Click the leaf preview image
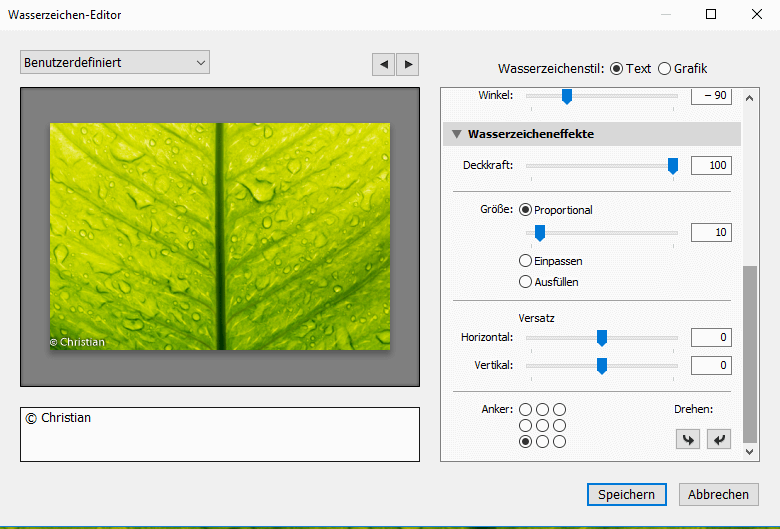This screenshot has width=780, height=529. click(x=220, y=236)
